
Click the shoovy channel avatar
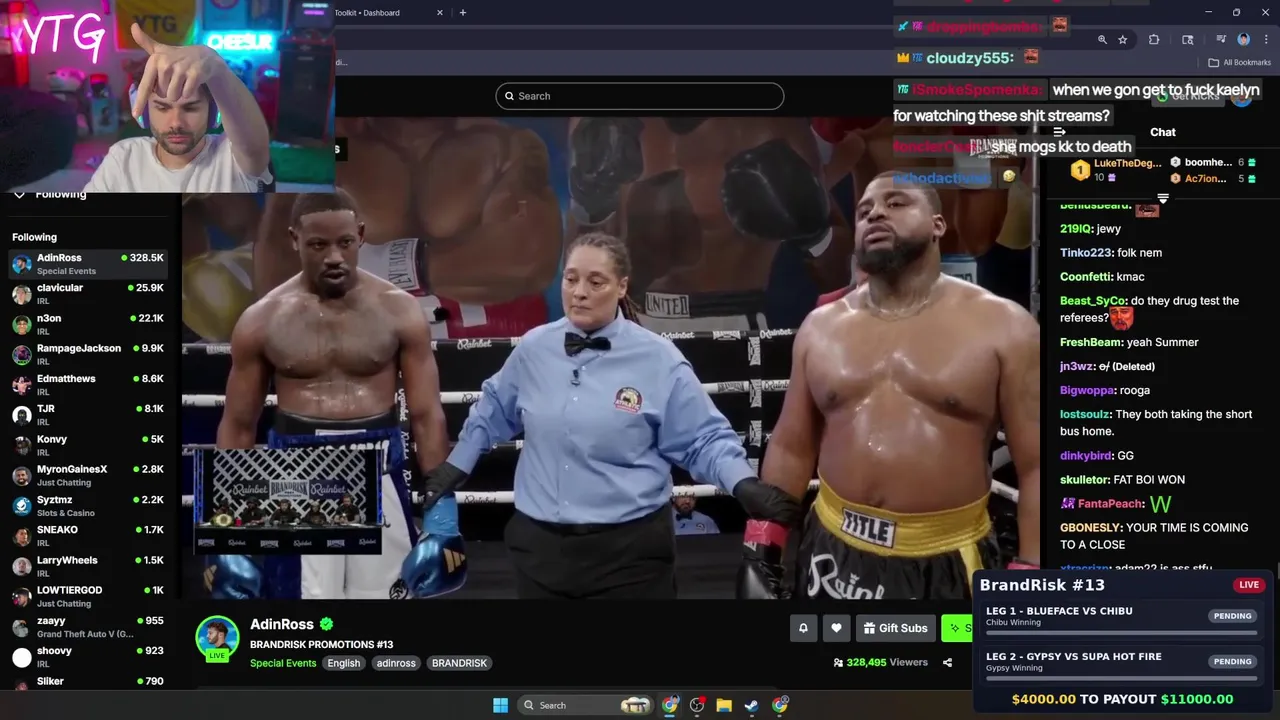click(22, 657)
